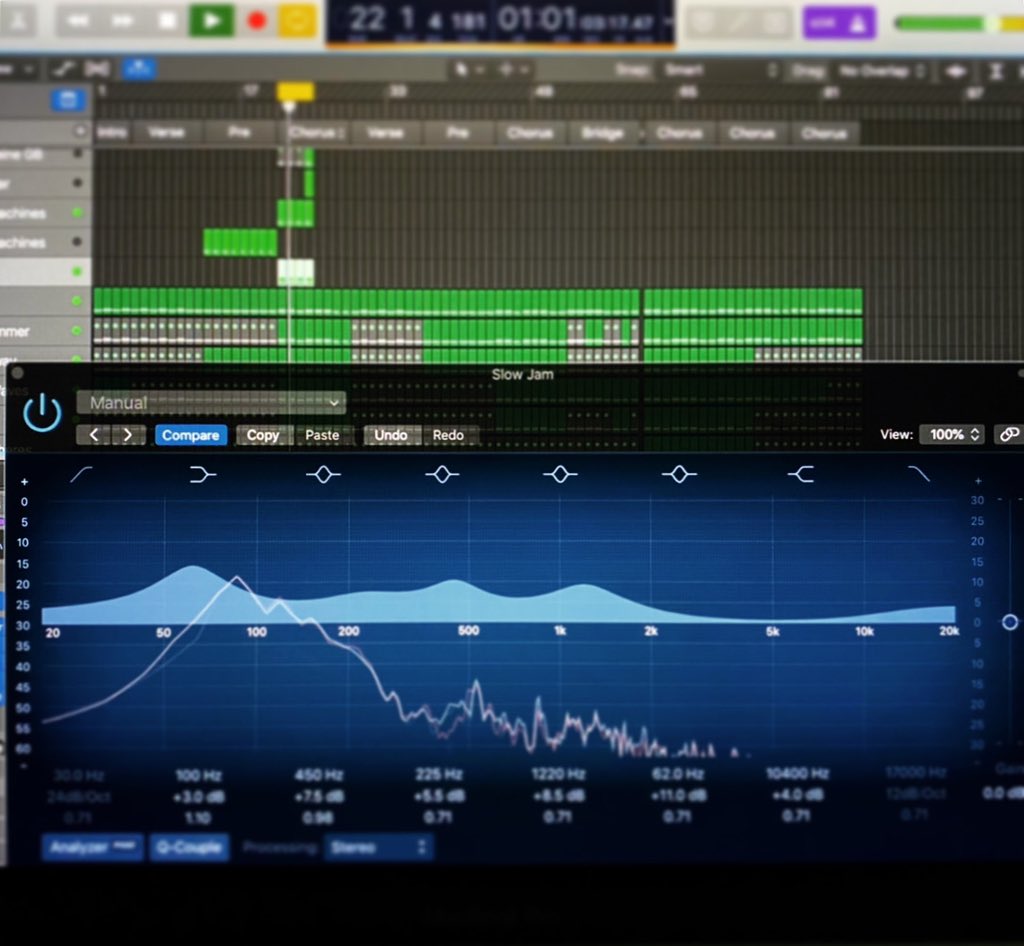Screen dimensions: 1024x946
Task: Click the Redo button
Action: 448,435
